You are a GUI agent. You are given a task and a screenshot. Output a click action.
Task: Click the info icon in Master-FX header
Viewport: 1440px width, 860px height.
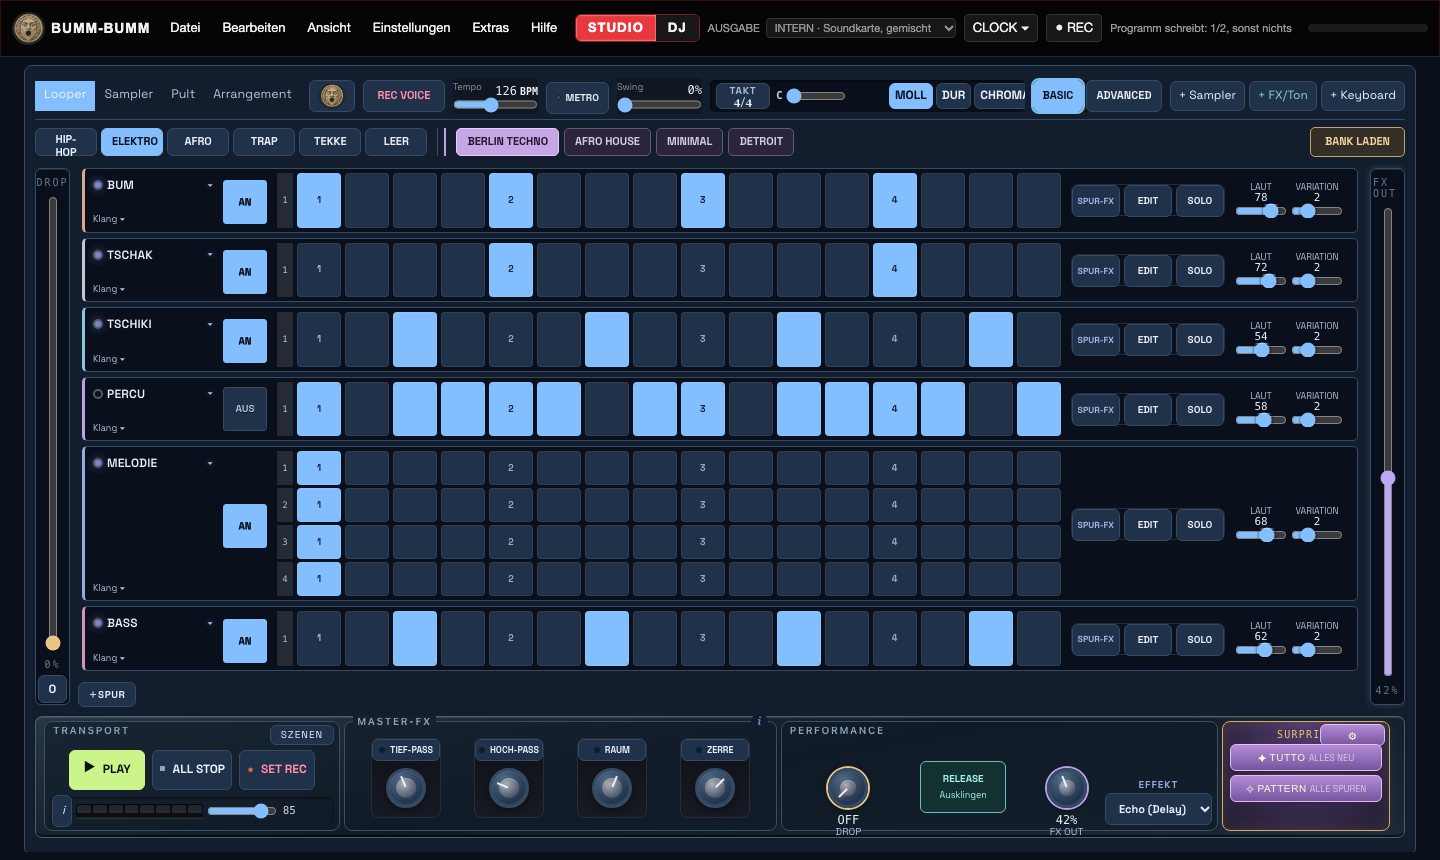click(759, 721)
